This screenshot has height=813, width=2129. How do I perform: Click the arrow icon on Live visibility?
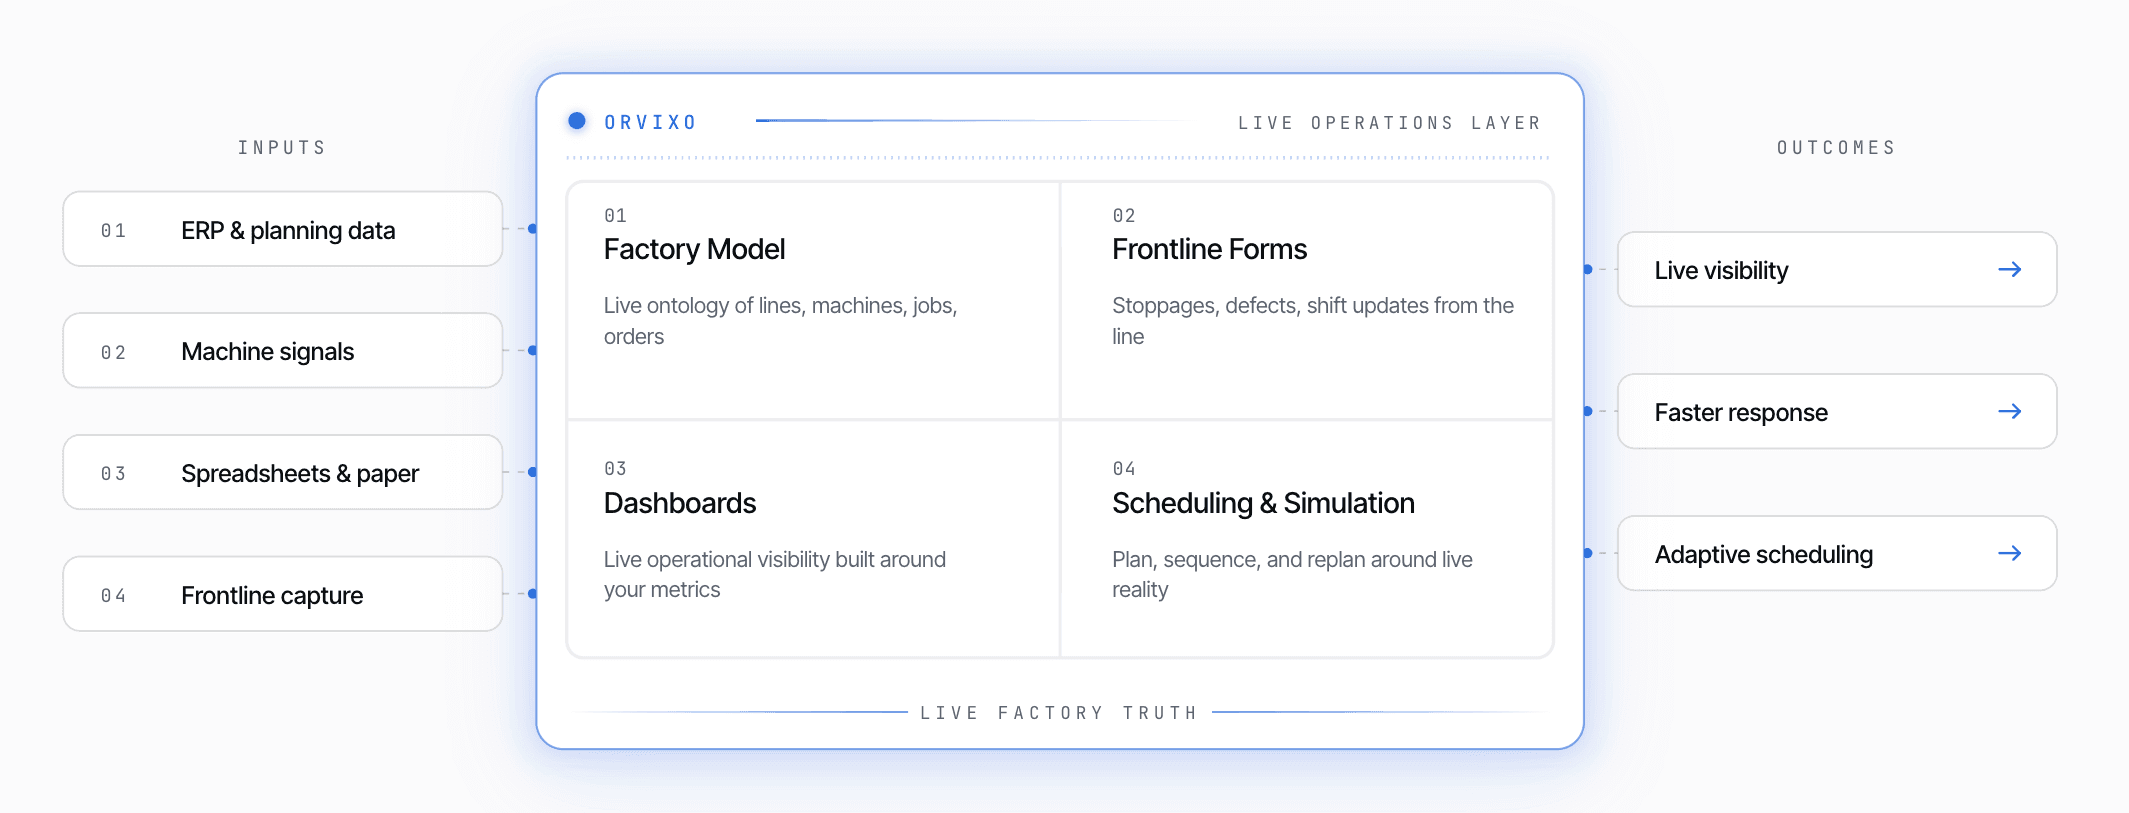[2009, 269]
